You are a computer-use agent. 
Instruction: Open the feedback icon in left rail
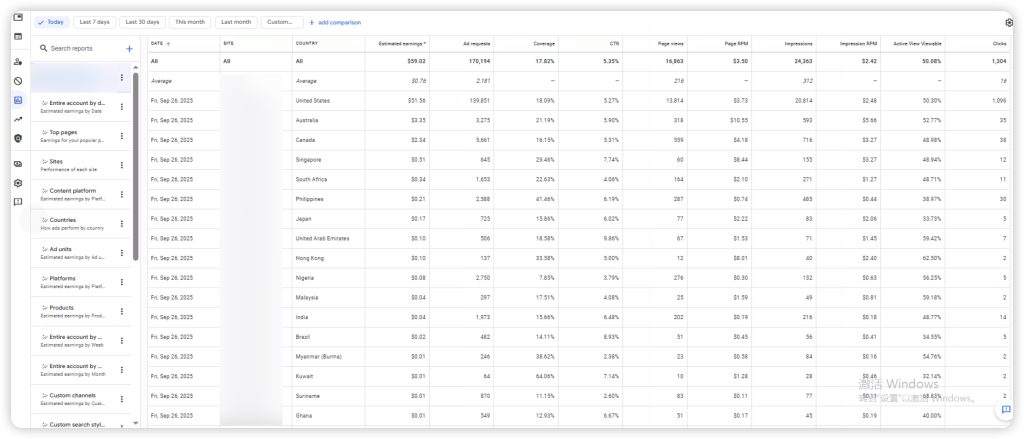18,202
